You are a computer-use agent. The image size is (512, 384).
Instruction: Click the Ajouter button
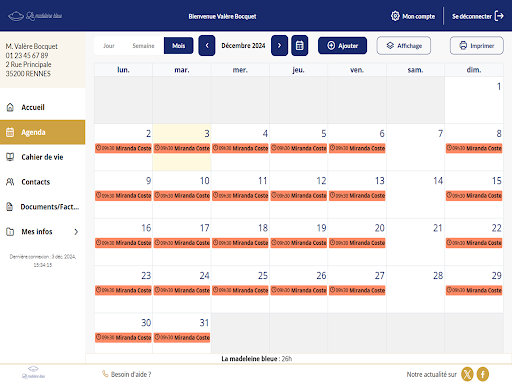pyautogui.click(x=342, y=46)
